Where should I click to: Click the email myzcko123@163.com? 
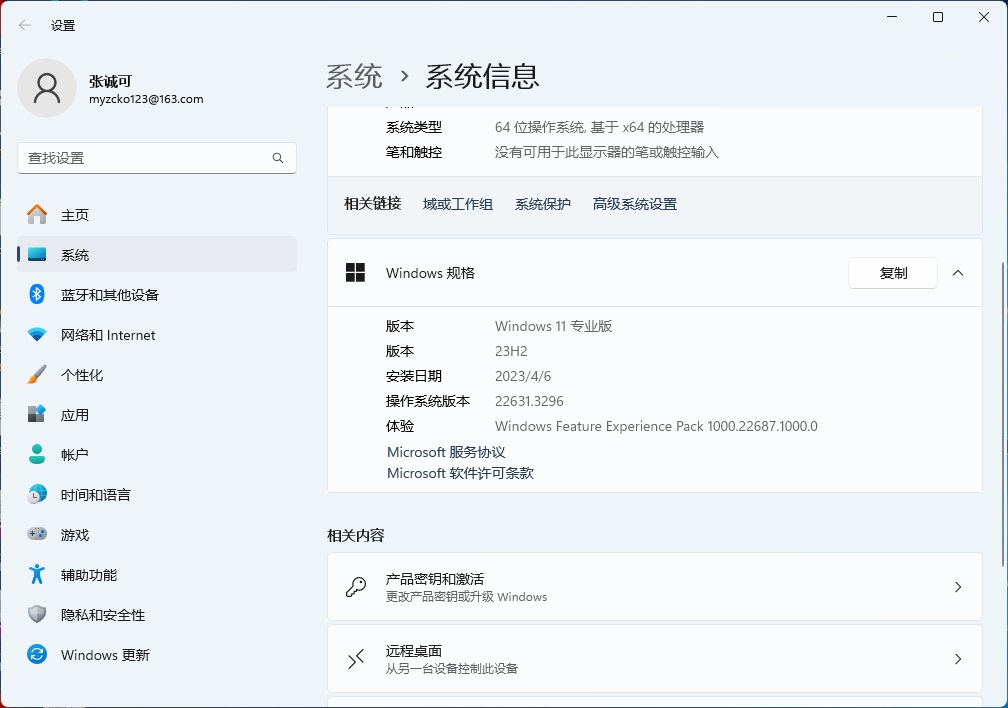pyautogui.click(x=146, y=99)
